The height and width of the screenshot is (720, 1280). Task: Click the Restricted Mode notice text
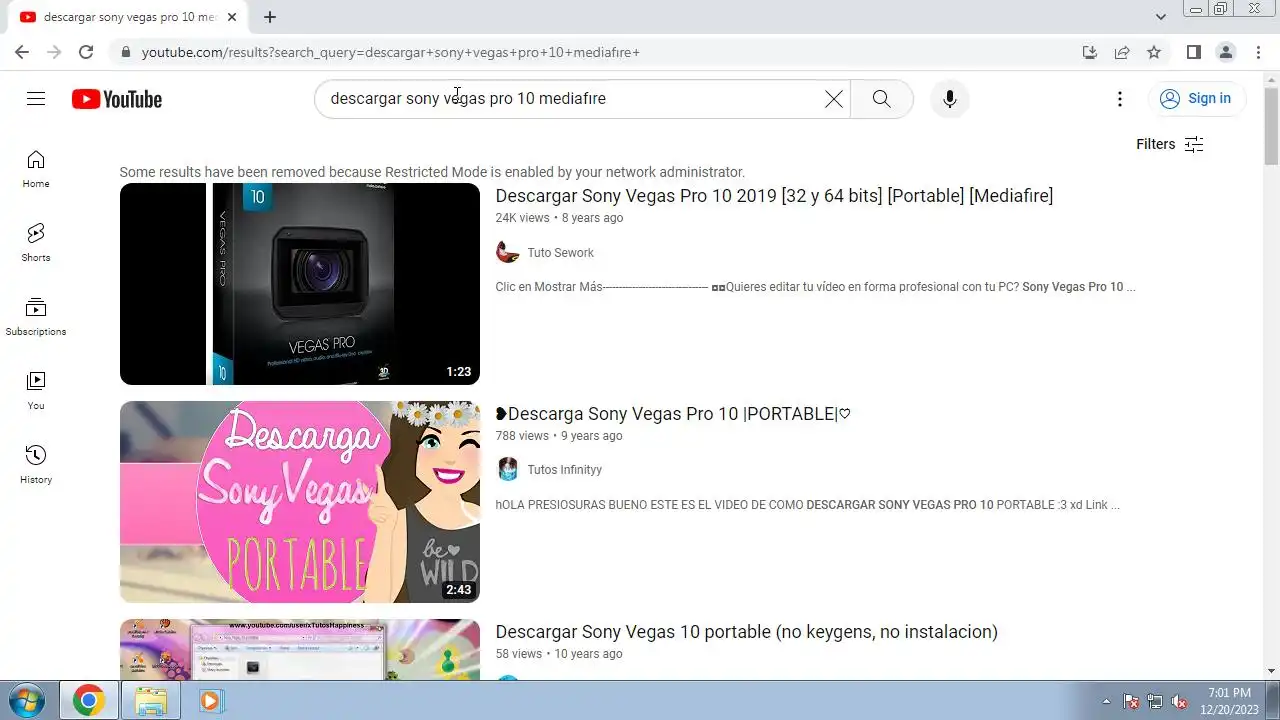(432, 172)
